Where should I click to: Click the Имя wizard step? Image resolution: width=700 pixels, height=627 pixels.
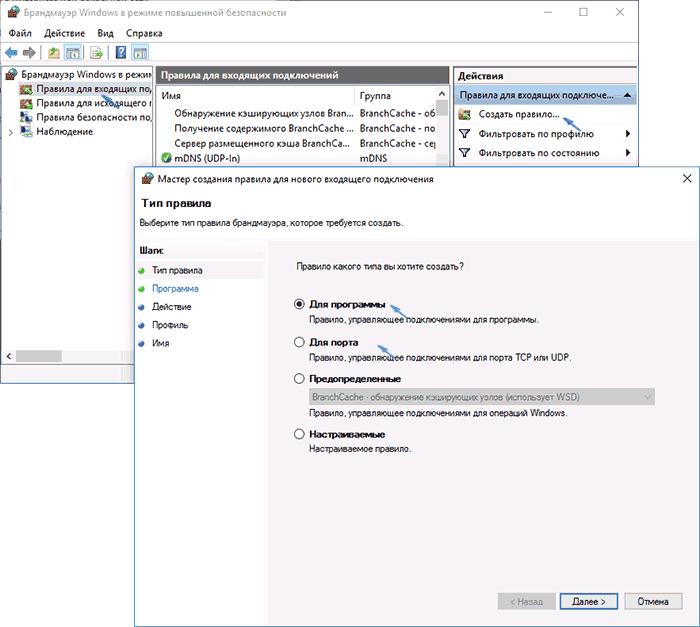click(x=160, y=343)
